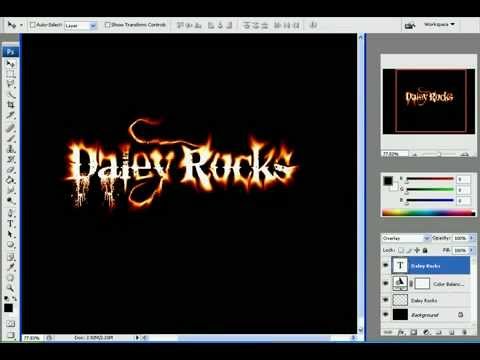Select the Slice tool
Viewport: 480px width, 360px height.
11,116
